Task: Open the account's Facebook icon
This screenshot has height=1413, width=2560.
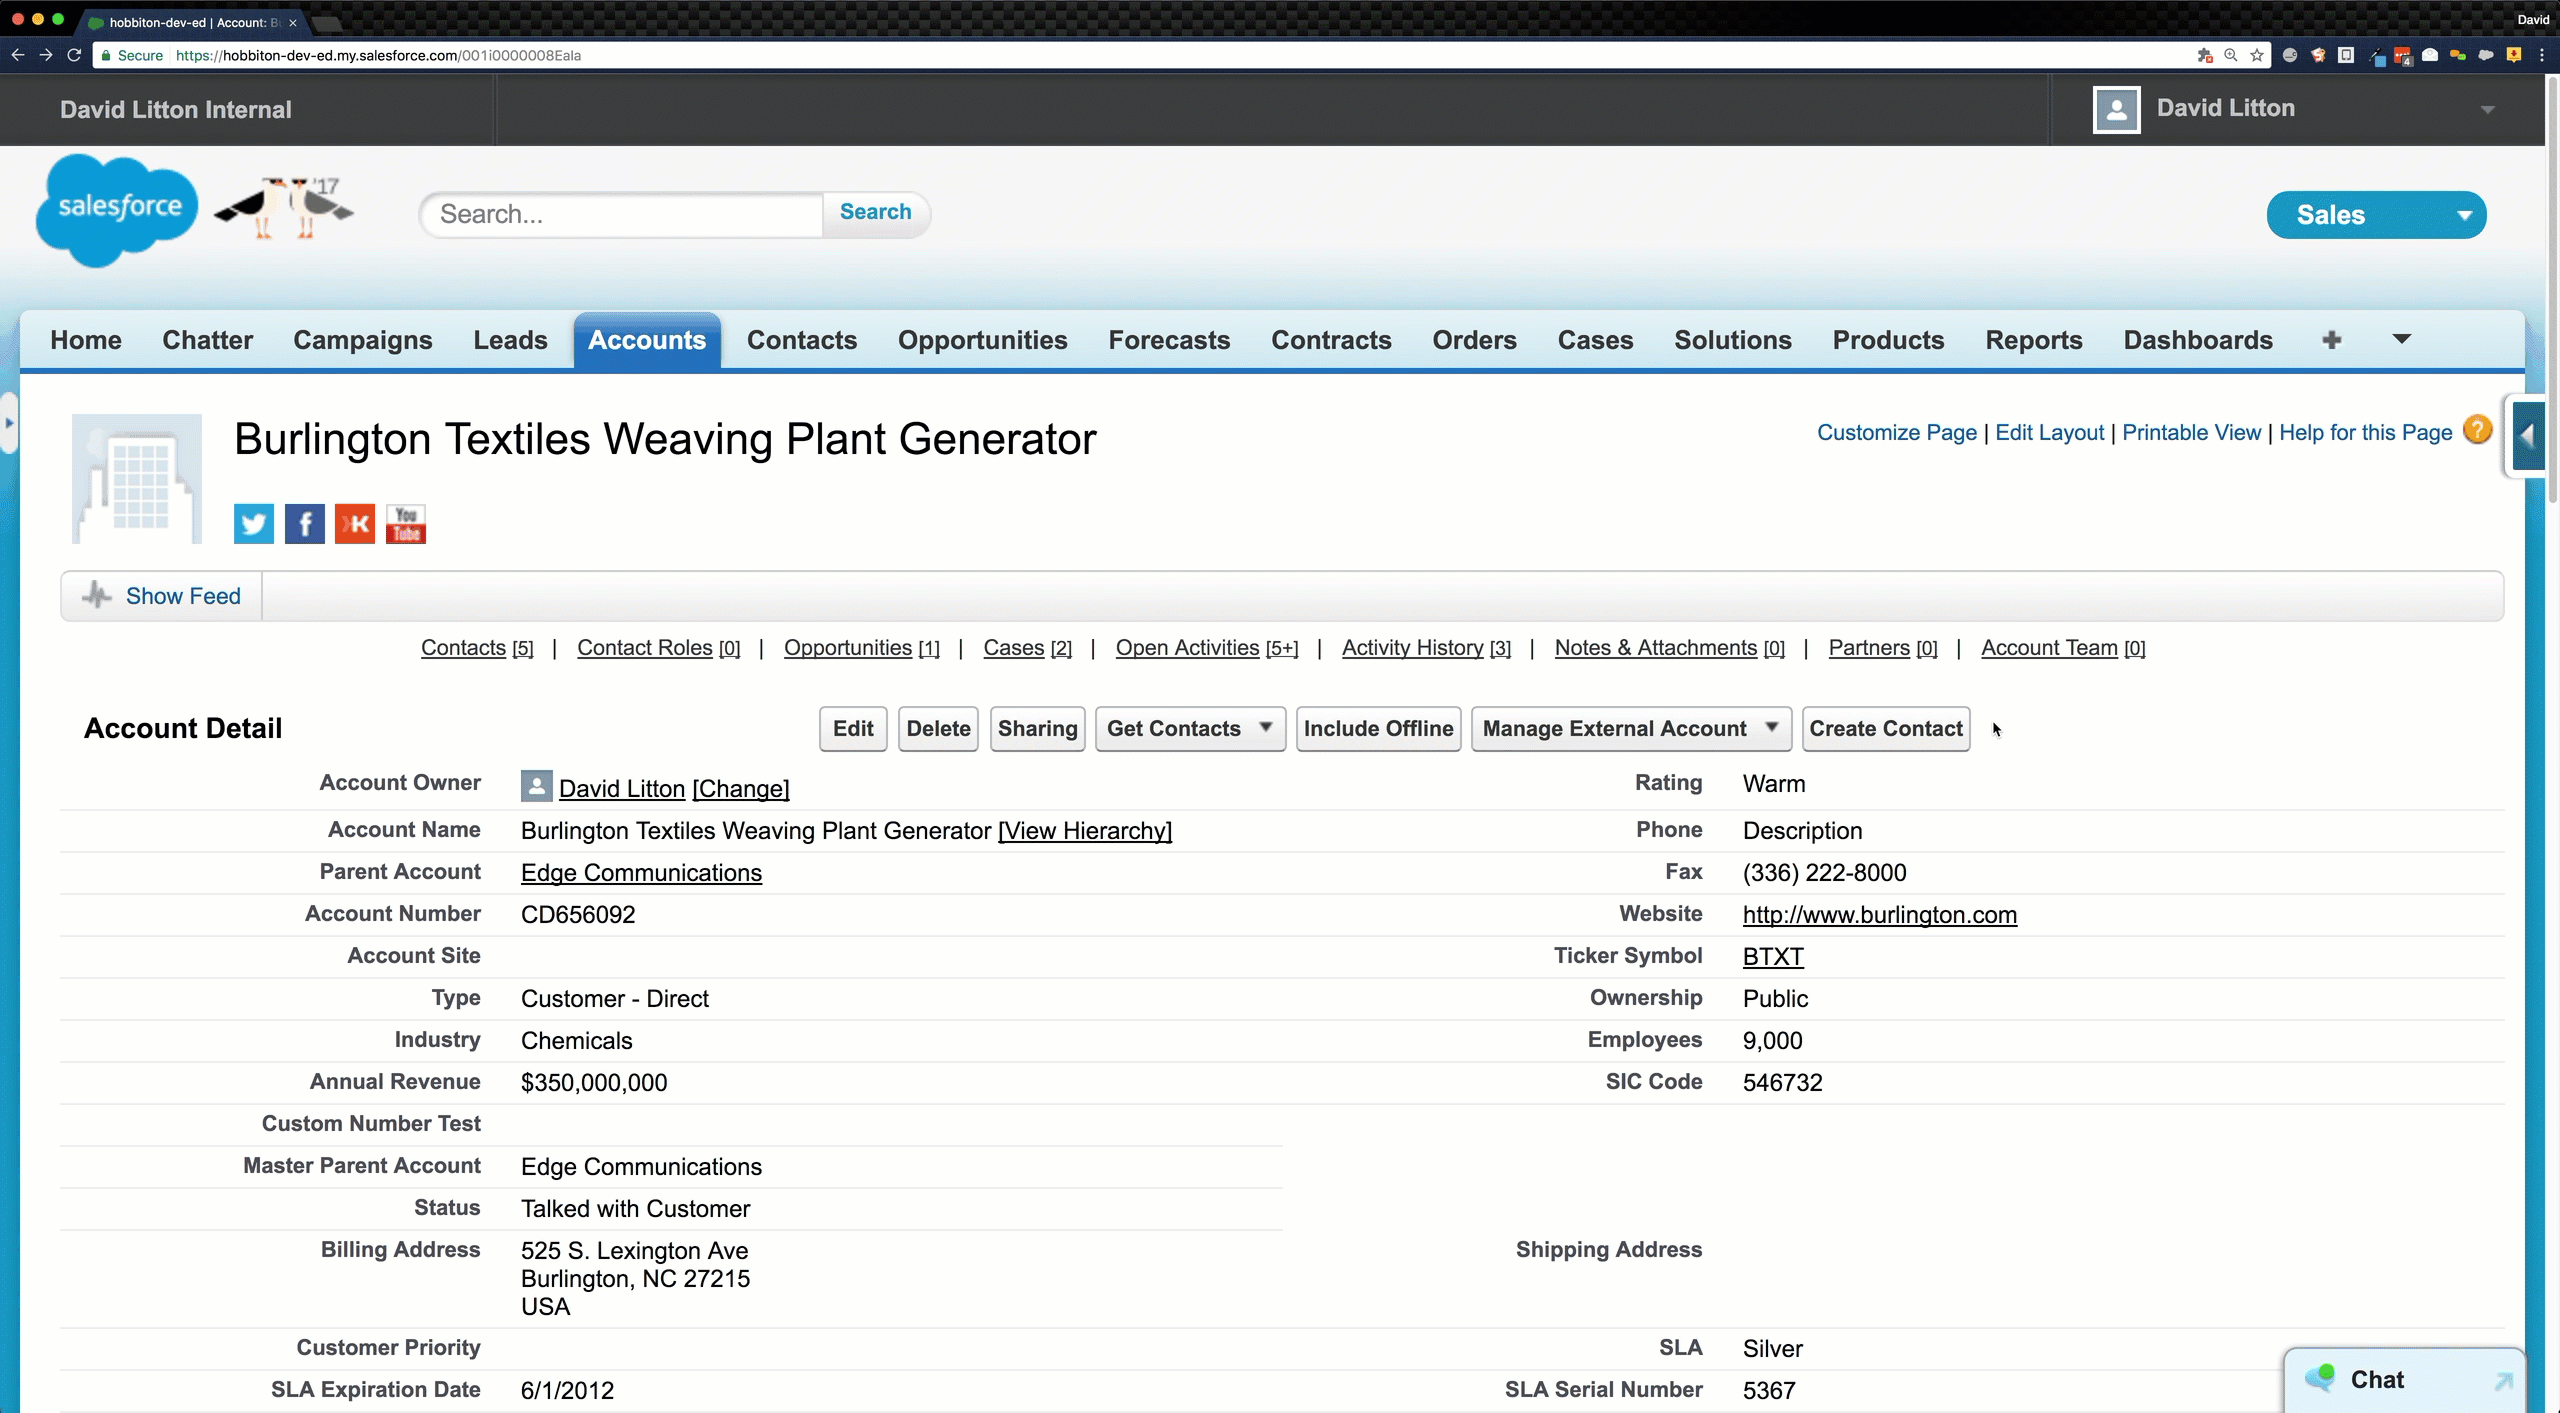Action: 304,524
